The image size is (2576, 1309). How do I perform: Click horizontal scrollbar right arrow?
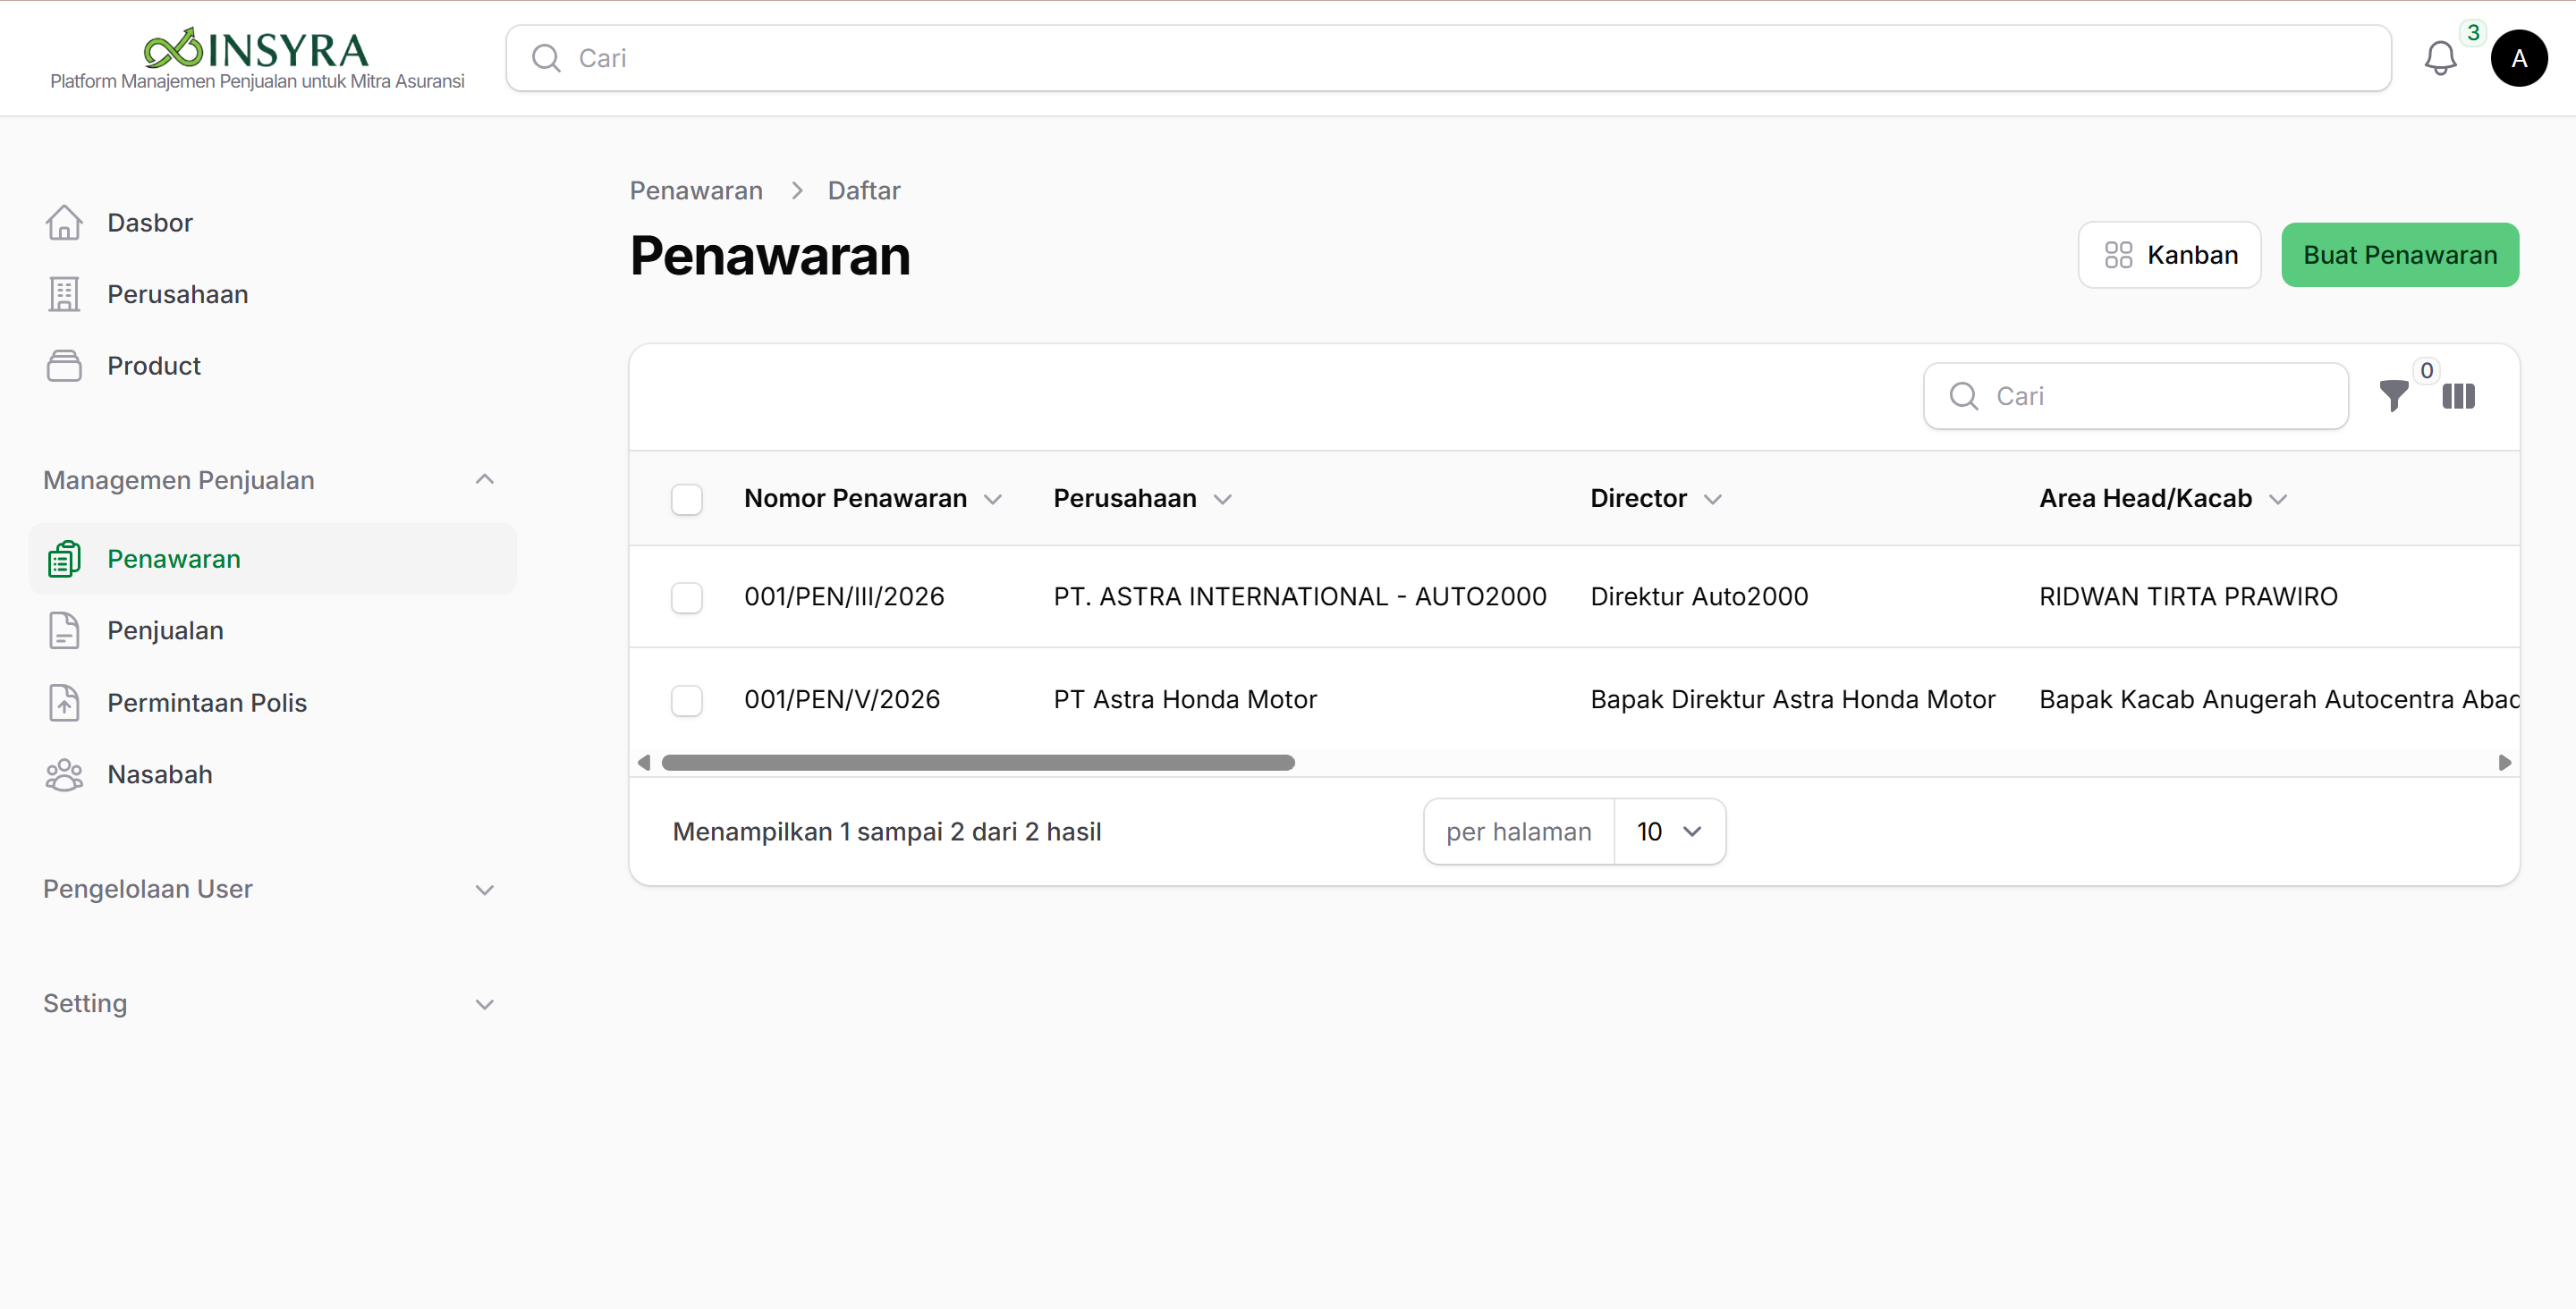[x=2504, y=763]
